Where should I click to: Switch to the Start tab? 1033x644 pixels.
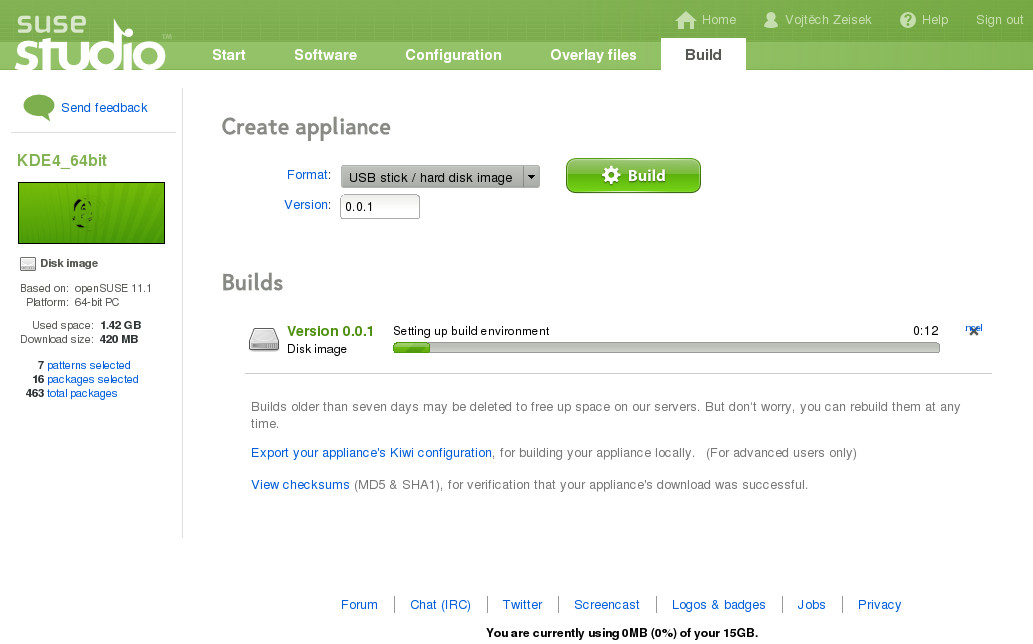(x=229, y=55)
